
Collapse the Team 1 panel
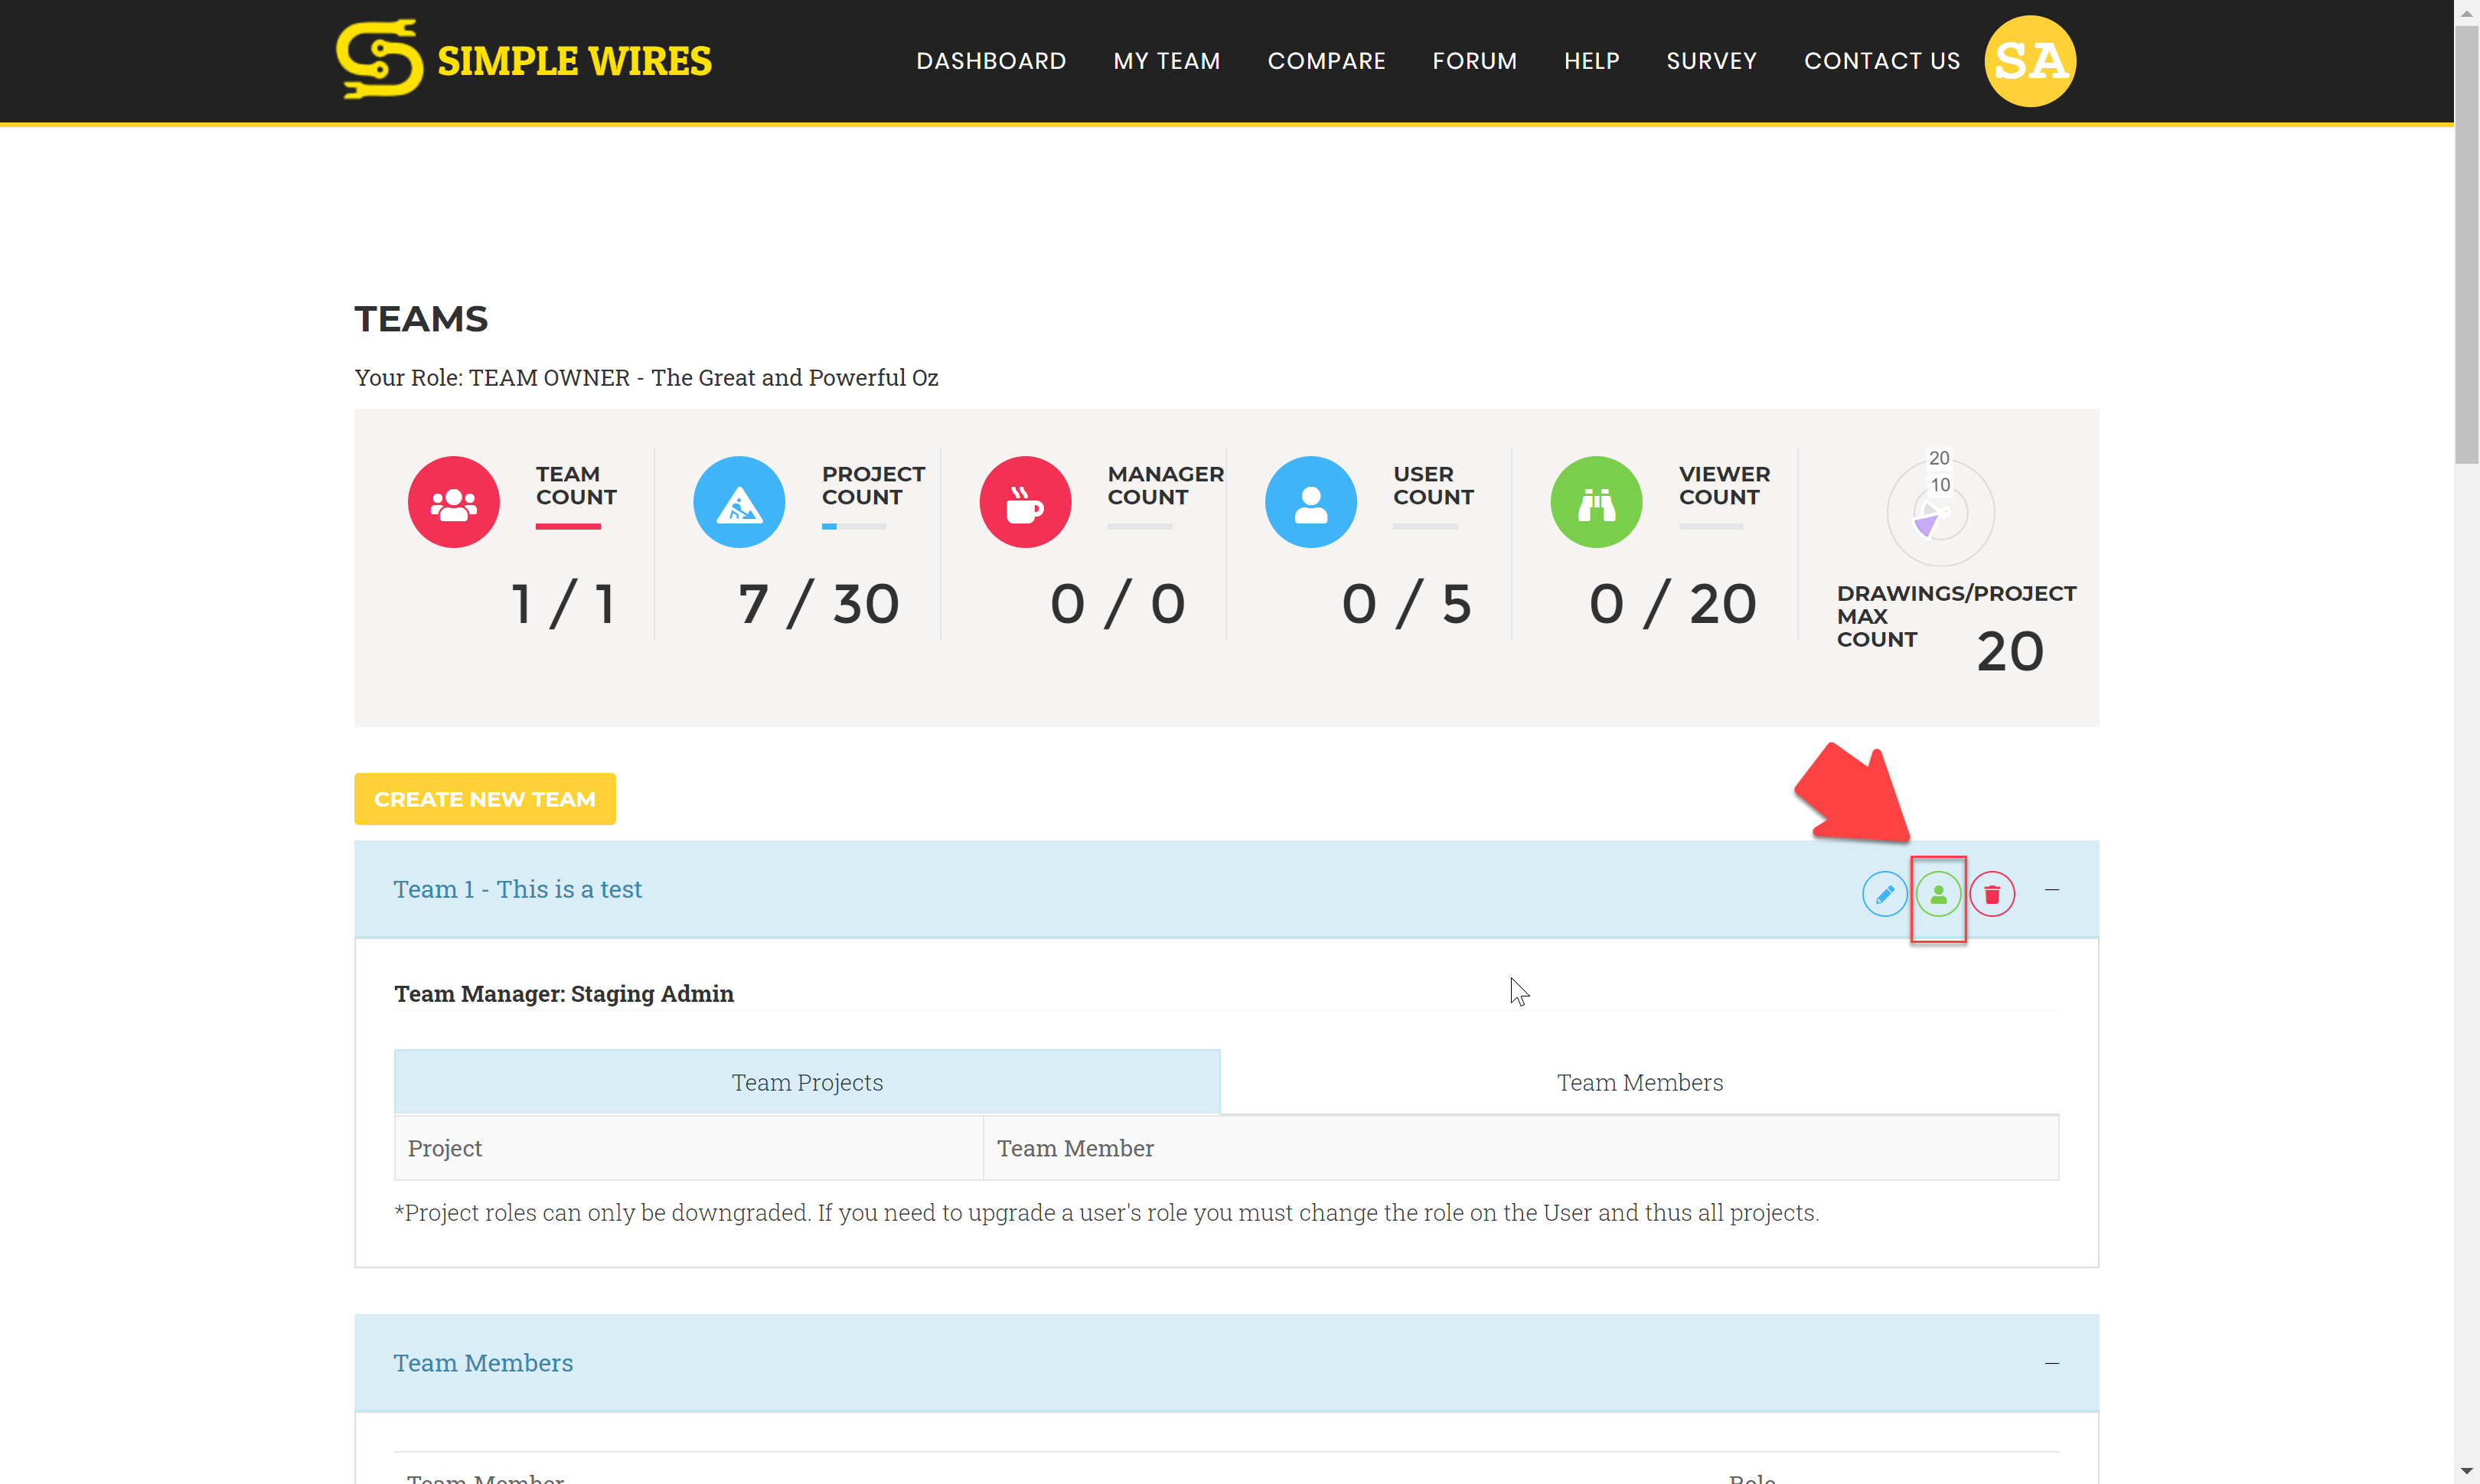coord(2052,890)
